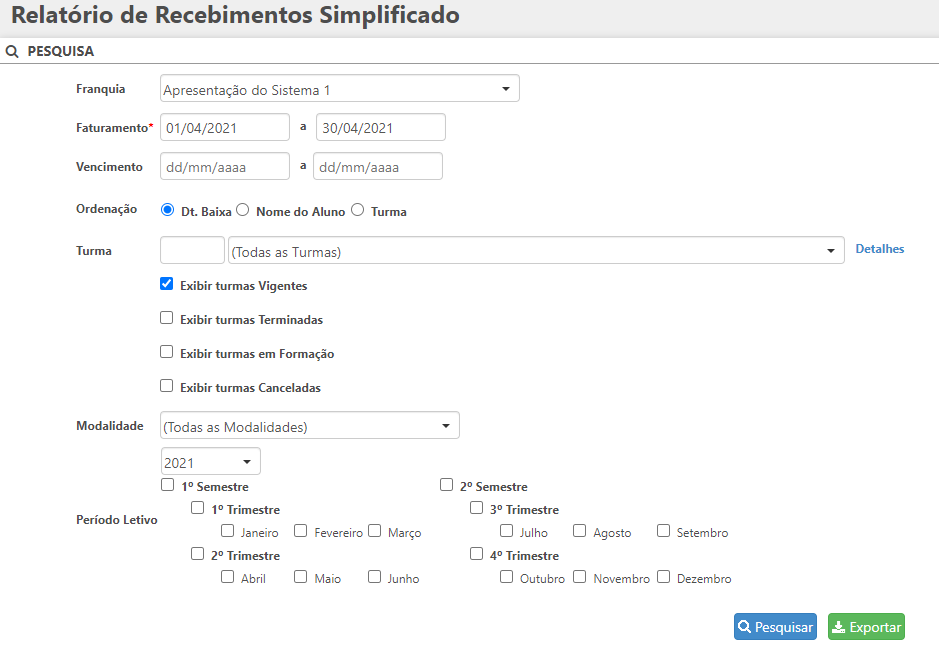Click the green Exportar button
The image size is (939, 648).
tap(866, 627)
